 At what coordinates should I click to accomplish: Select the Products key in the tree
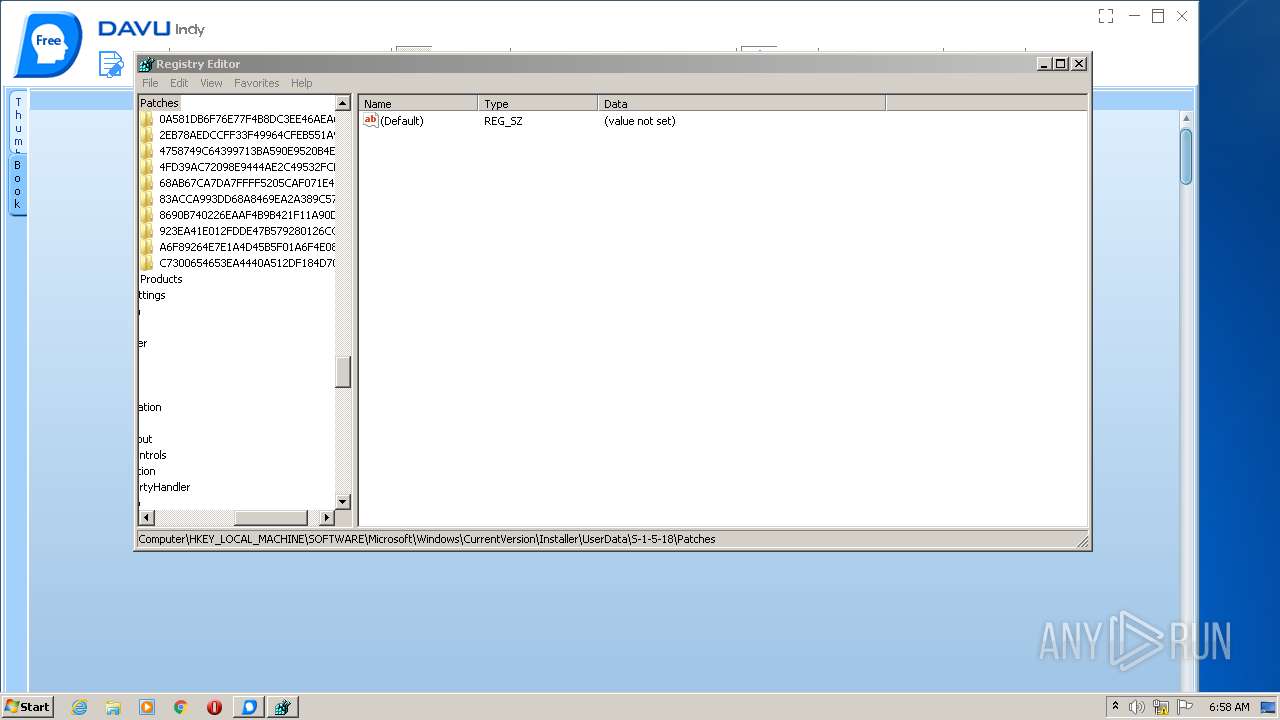click(x=161, y=279)
